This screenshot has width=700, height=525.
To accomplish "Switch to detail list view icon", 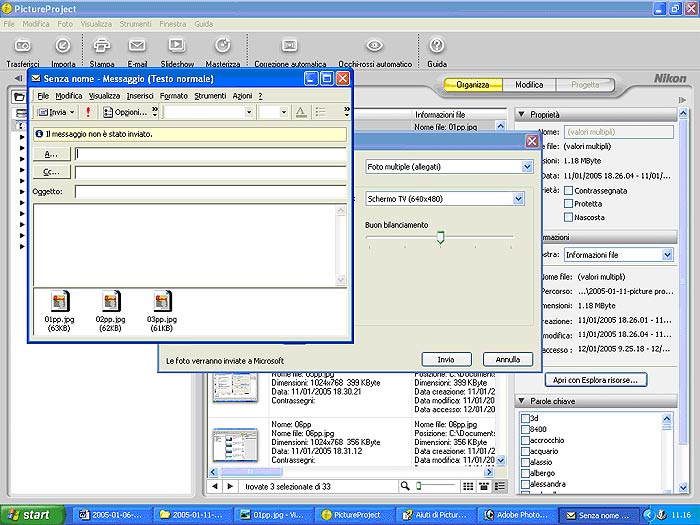I will pos(500,486).
